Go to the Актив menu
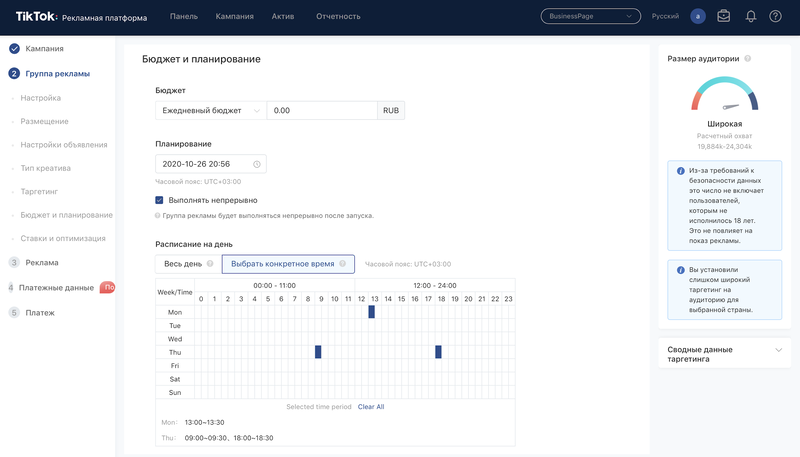800x457 pixels. click(283, 16)
